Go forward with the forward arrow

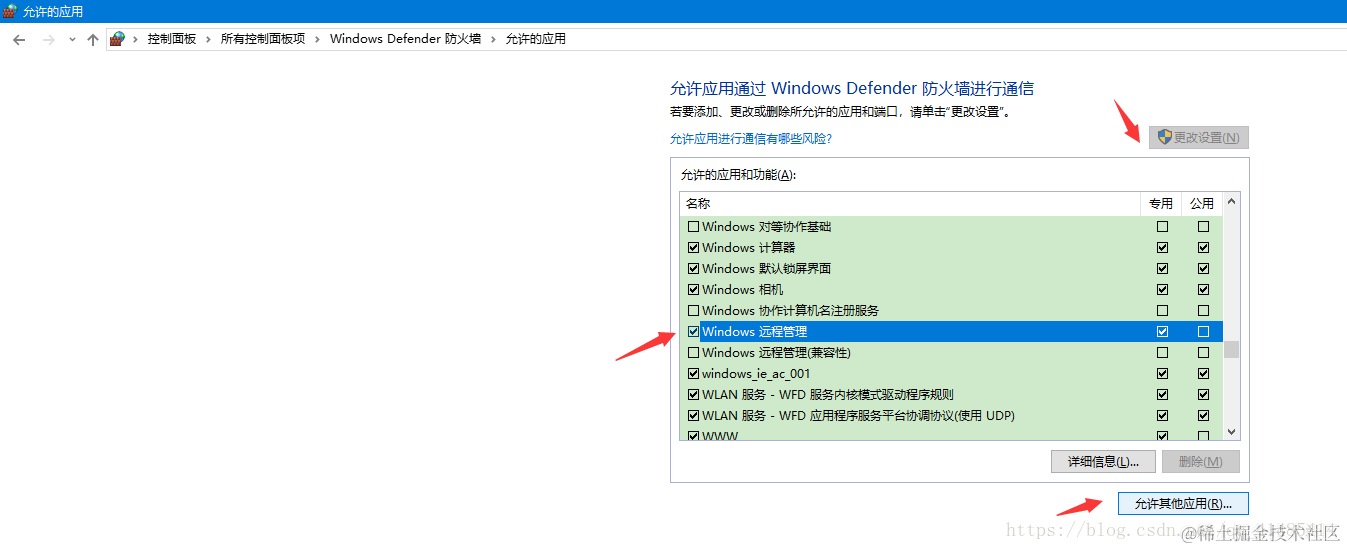tap(48, 39)
